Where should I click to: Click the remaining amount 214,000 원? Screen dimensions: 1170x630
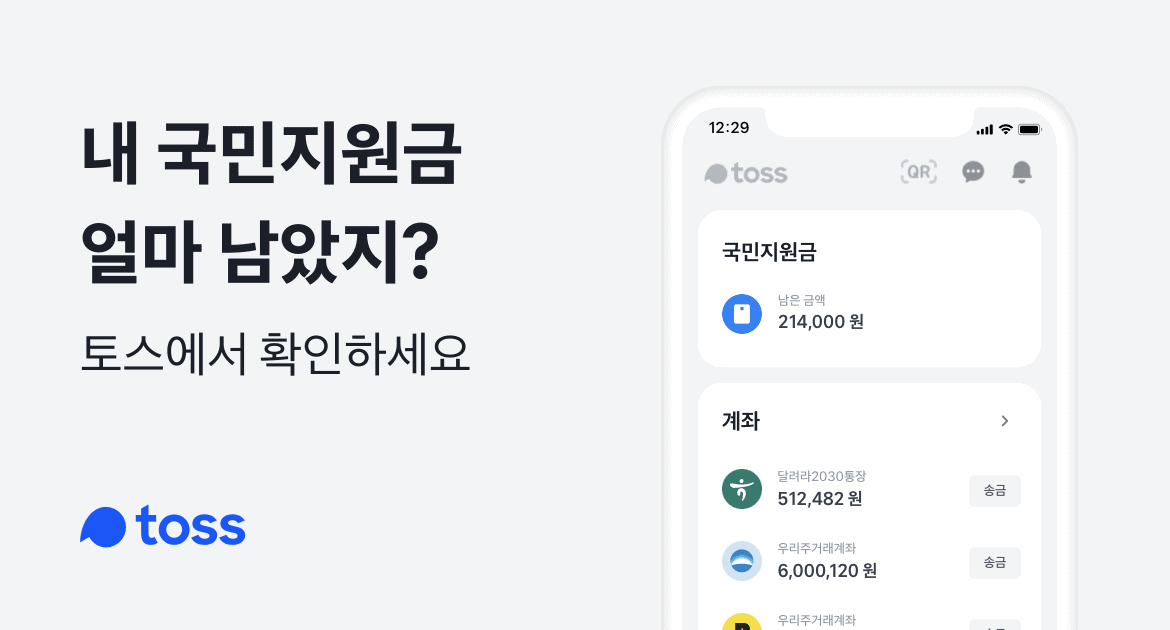[820, 322]
